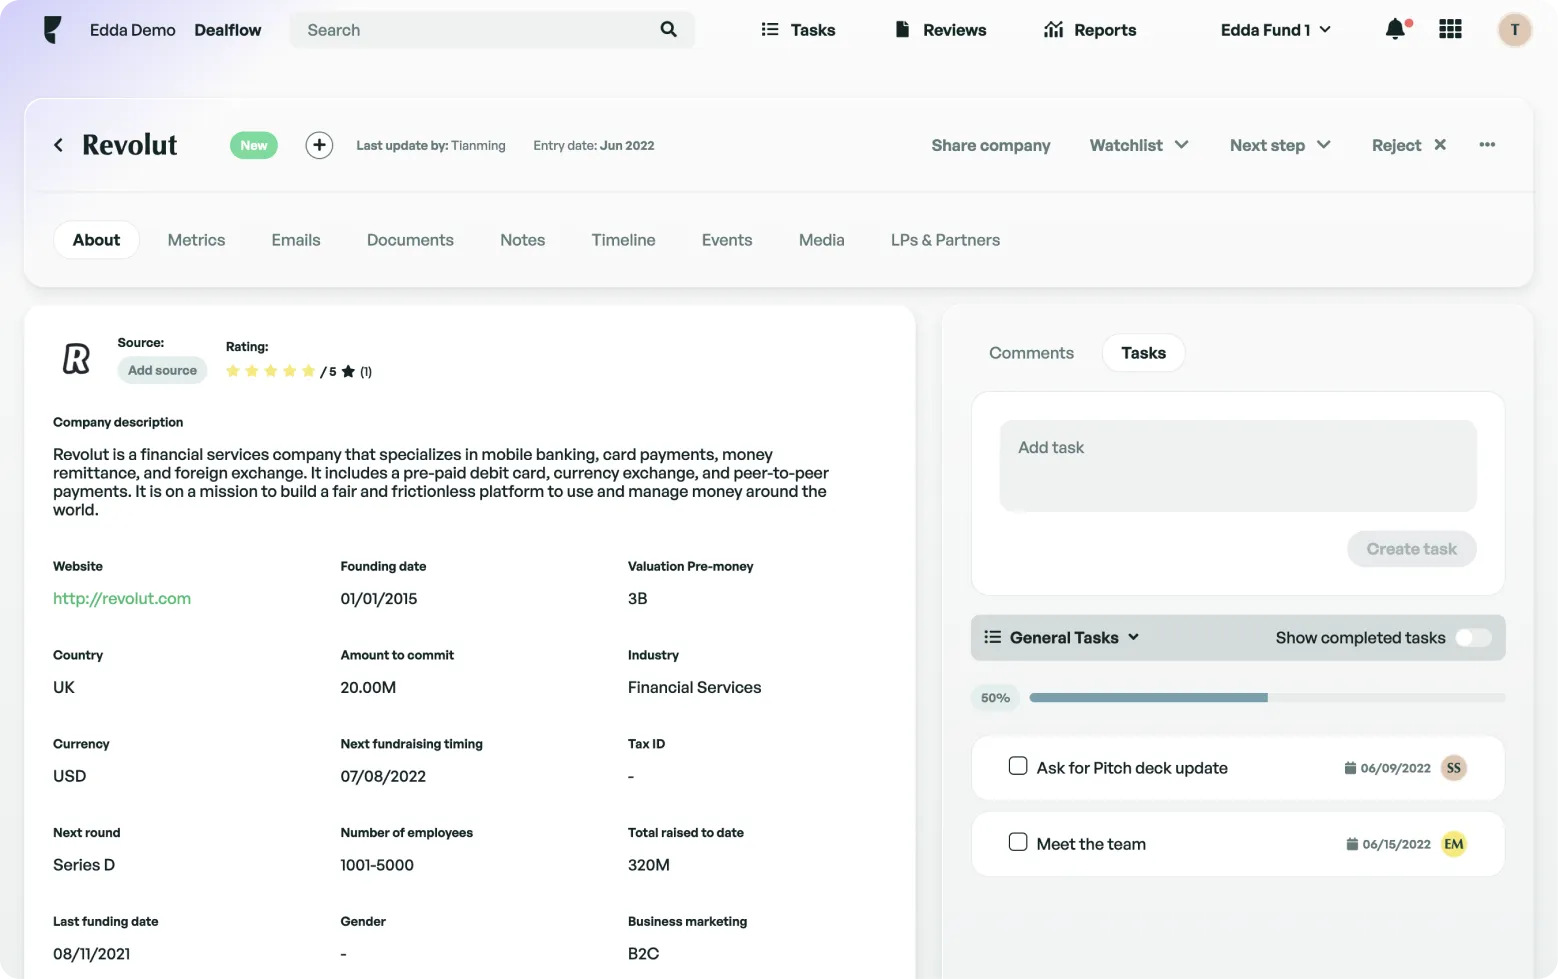Open the Dealflow menu
Image resolution: width=1558 pixels, height=979 pixels.
(x=227, y=29)
